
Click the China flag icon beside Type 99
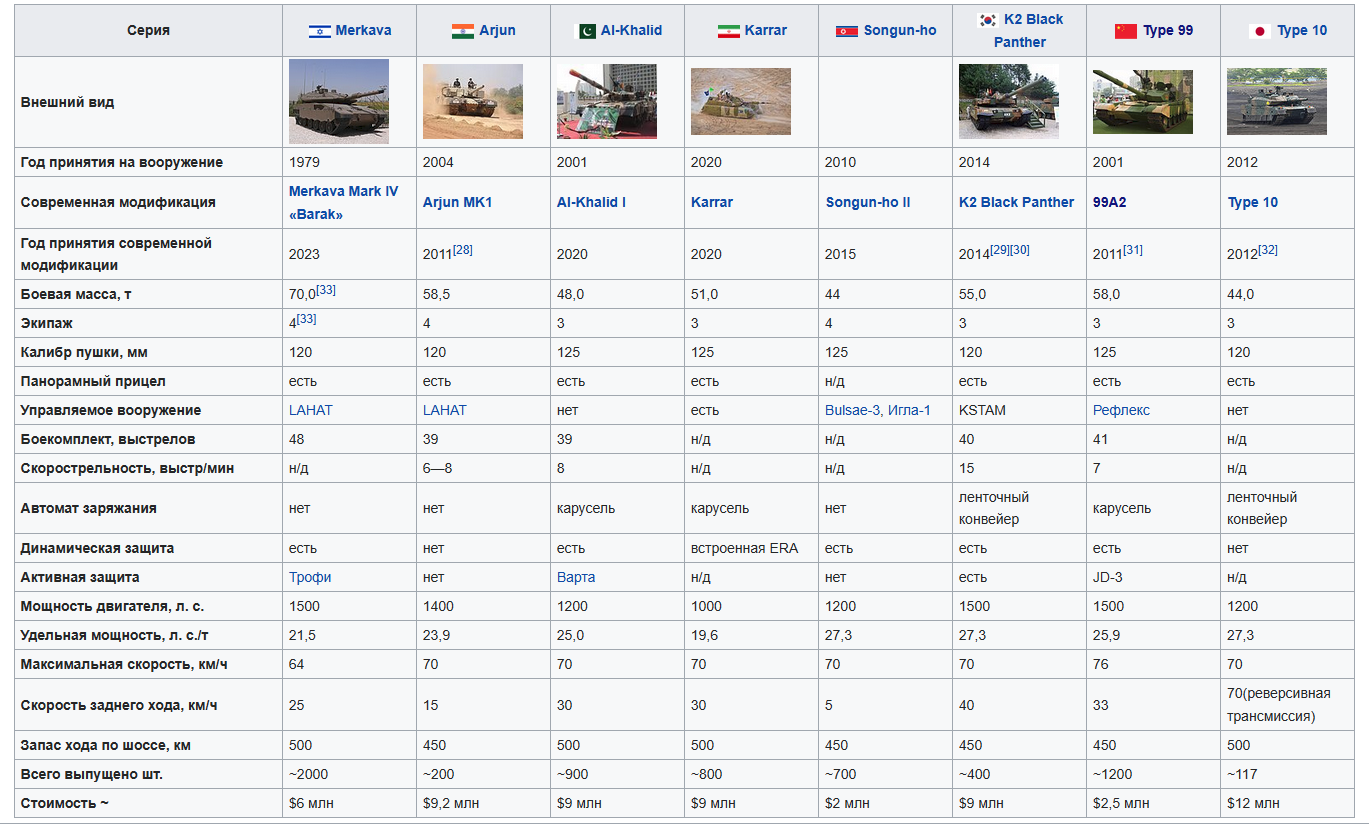(1125, 31)
